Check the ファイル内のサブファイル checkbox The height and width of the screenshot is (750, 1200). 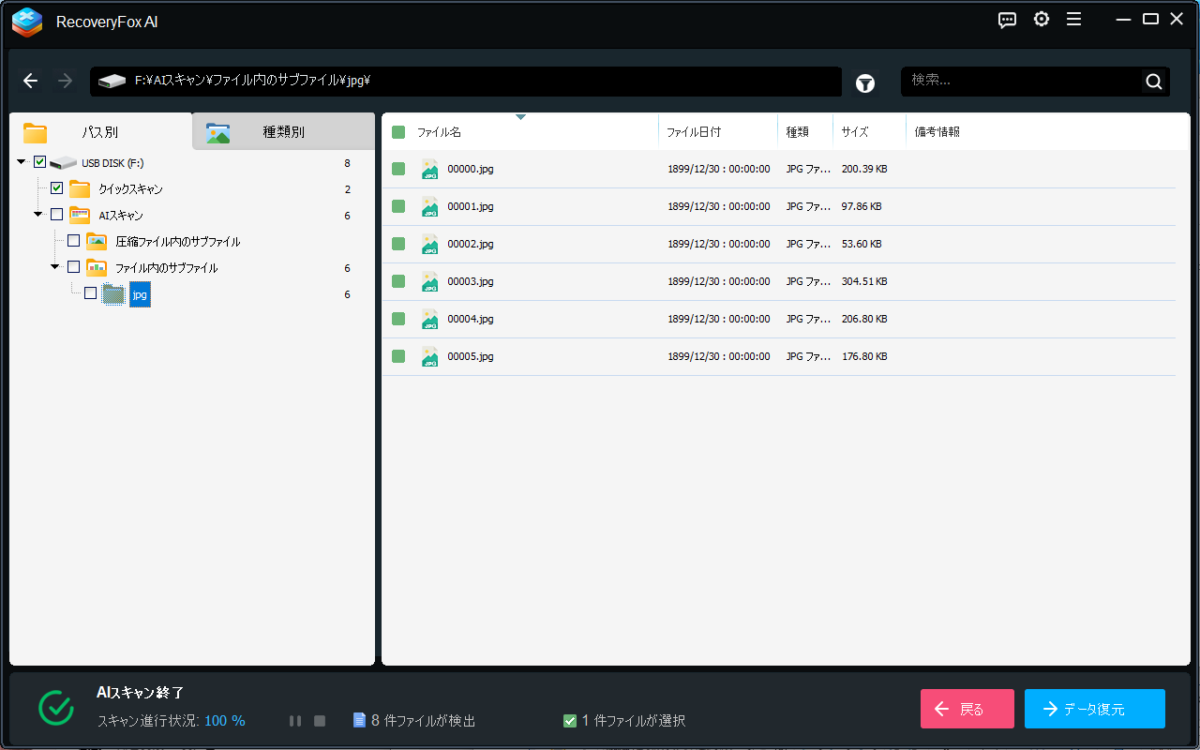[x=74, y=267]
